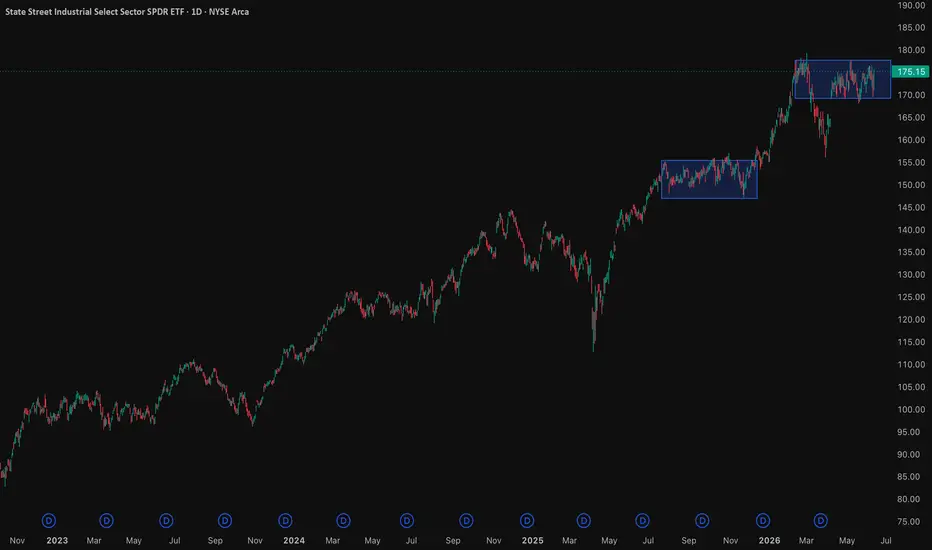Click the 135.00 price axis label

tap(911, 252)
